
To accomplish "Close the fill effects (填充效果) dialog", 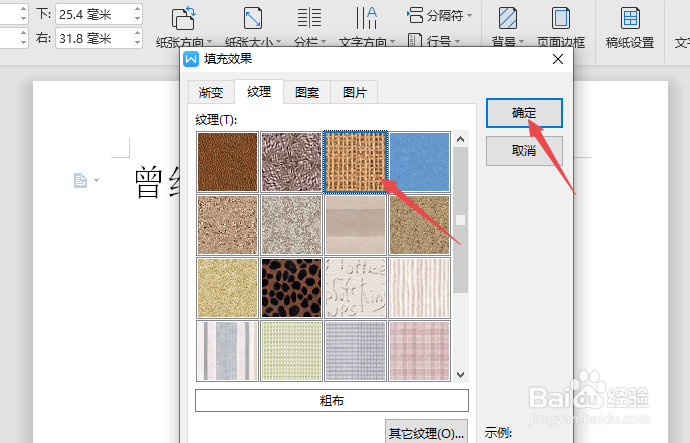I will pyautogui.click(x=558, y=59).
